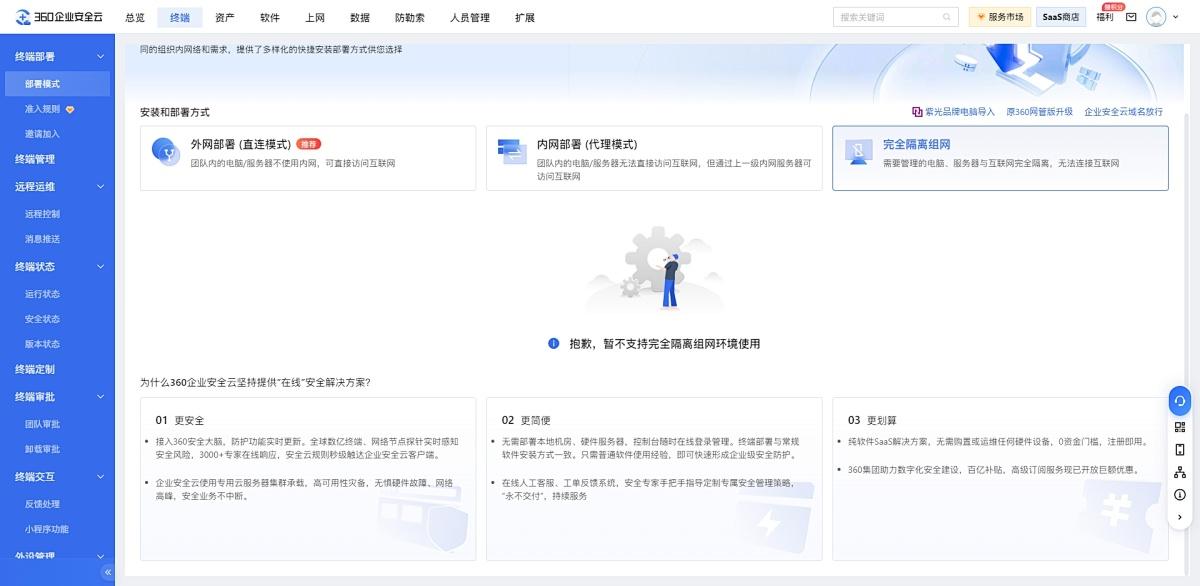Open the 数据 top menu

pyautogui.click(x=360, y=18)
